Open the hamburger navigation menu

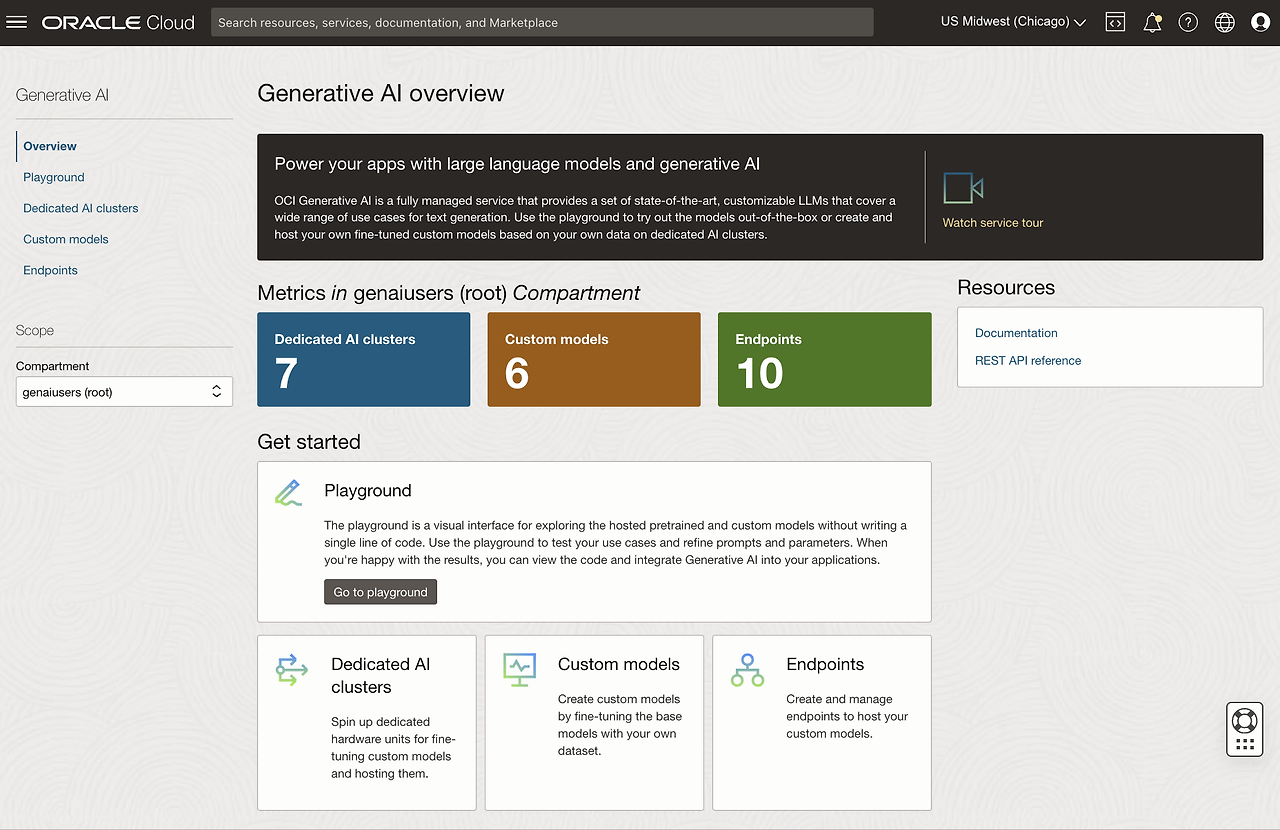tap(17, 22)
